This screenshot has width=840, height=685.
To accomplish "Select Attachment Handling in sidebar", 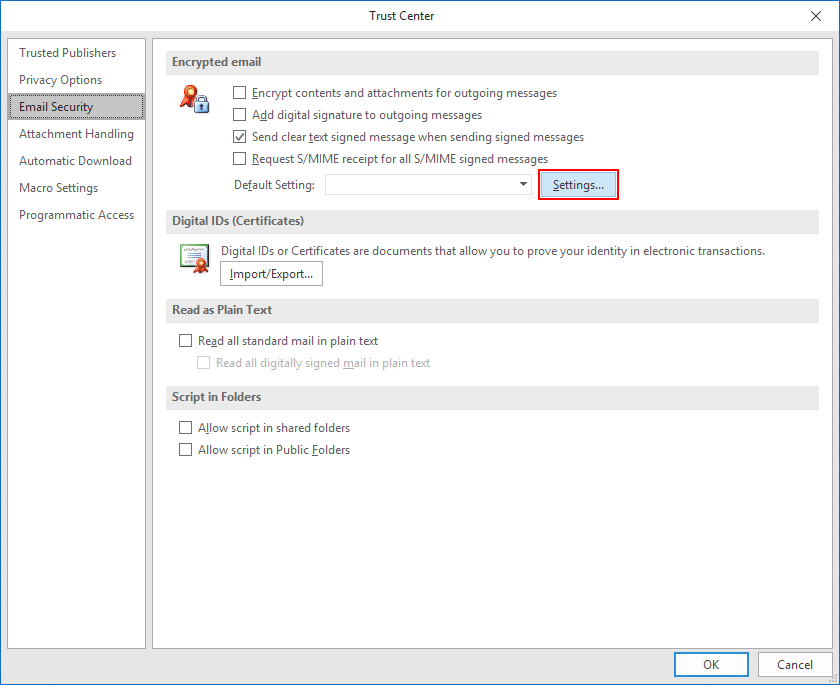I will [x=76, y=134].
